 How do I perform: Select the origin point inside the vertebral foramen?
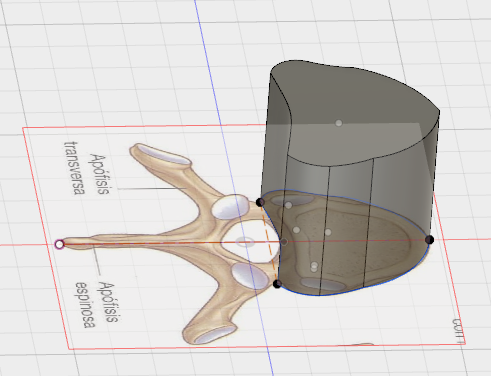[245, 242]
